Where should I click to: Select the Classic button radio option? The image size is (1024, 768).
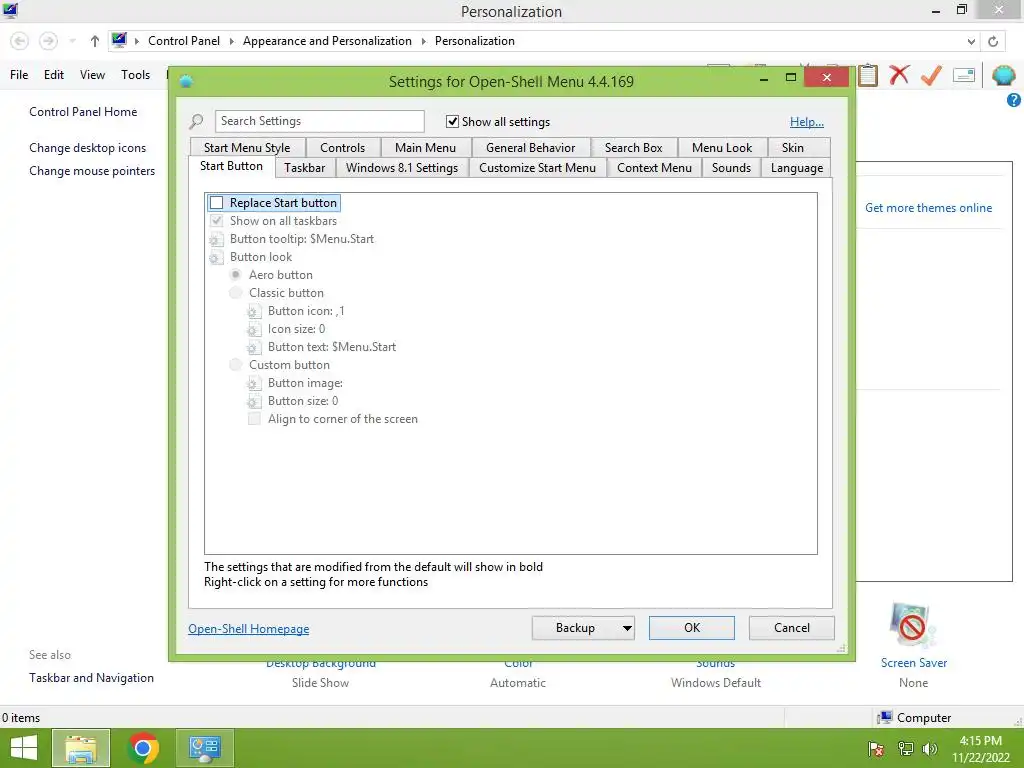[x=236, y=293]
